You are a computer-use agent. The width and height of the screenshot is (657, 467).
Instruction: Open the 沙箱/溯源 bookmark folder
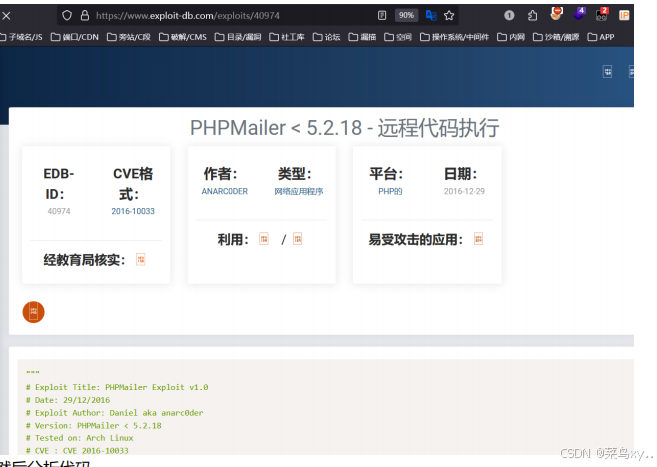556,37
